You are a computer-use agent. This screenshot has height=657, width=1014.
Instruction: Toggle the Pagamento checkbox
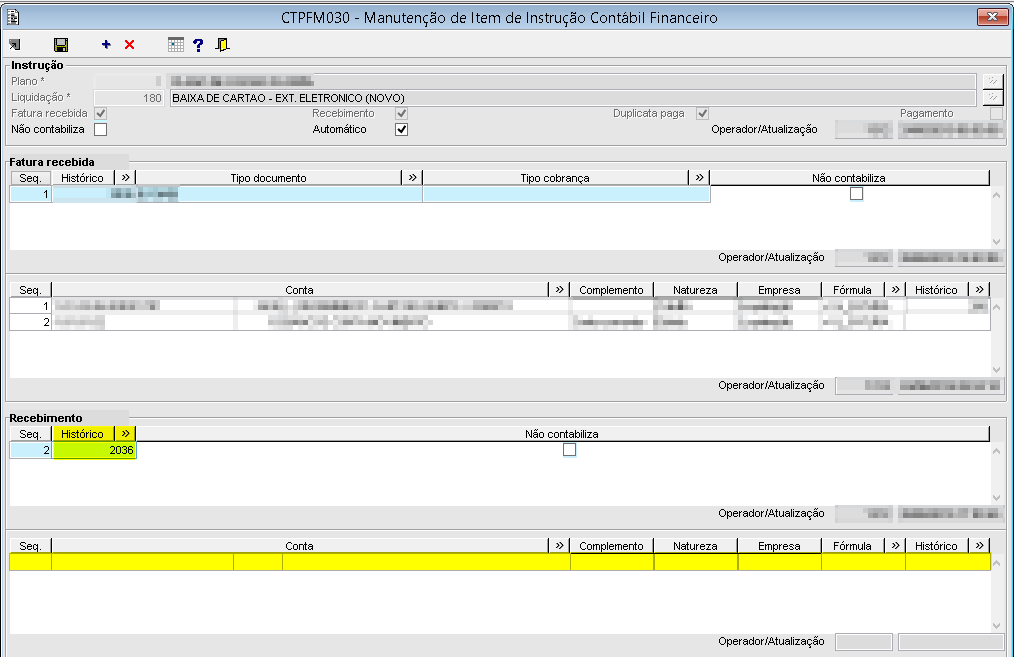click(997, 113)
